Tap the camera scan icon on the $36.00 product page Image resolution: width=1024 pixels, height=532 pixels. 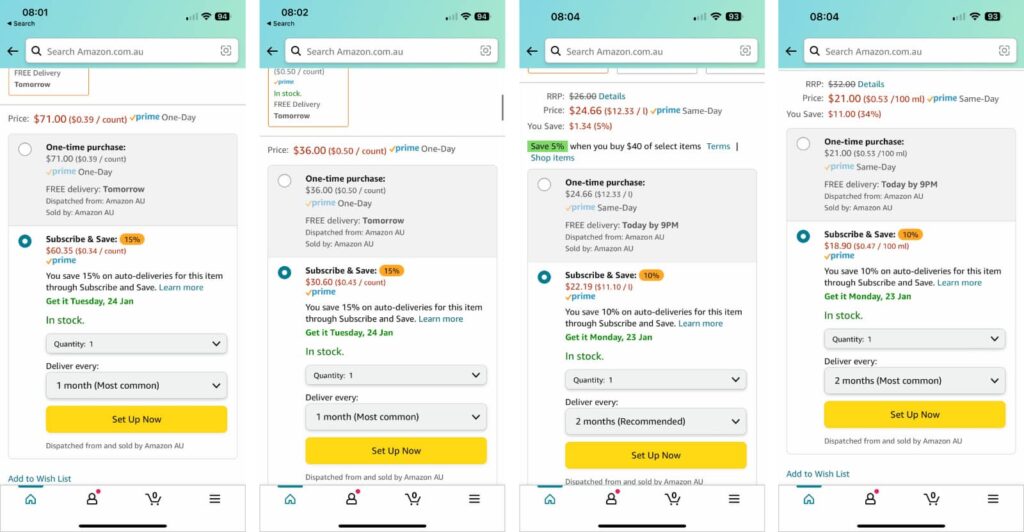(x=486, y=51)
